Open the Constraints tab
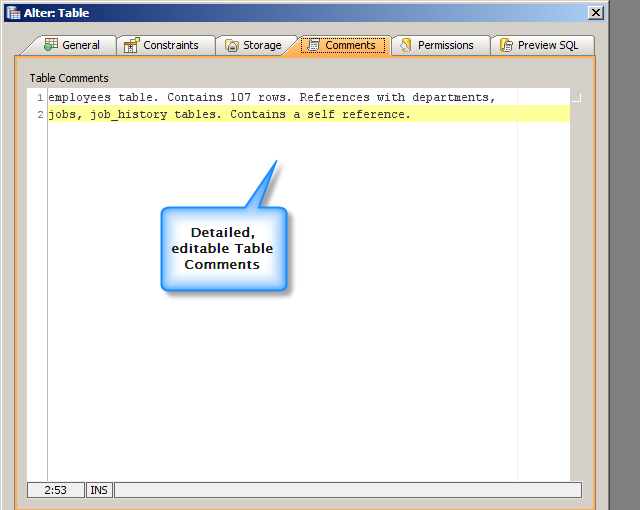 (x=165, y=45)
